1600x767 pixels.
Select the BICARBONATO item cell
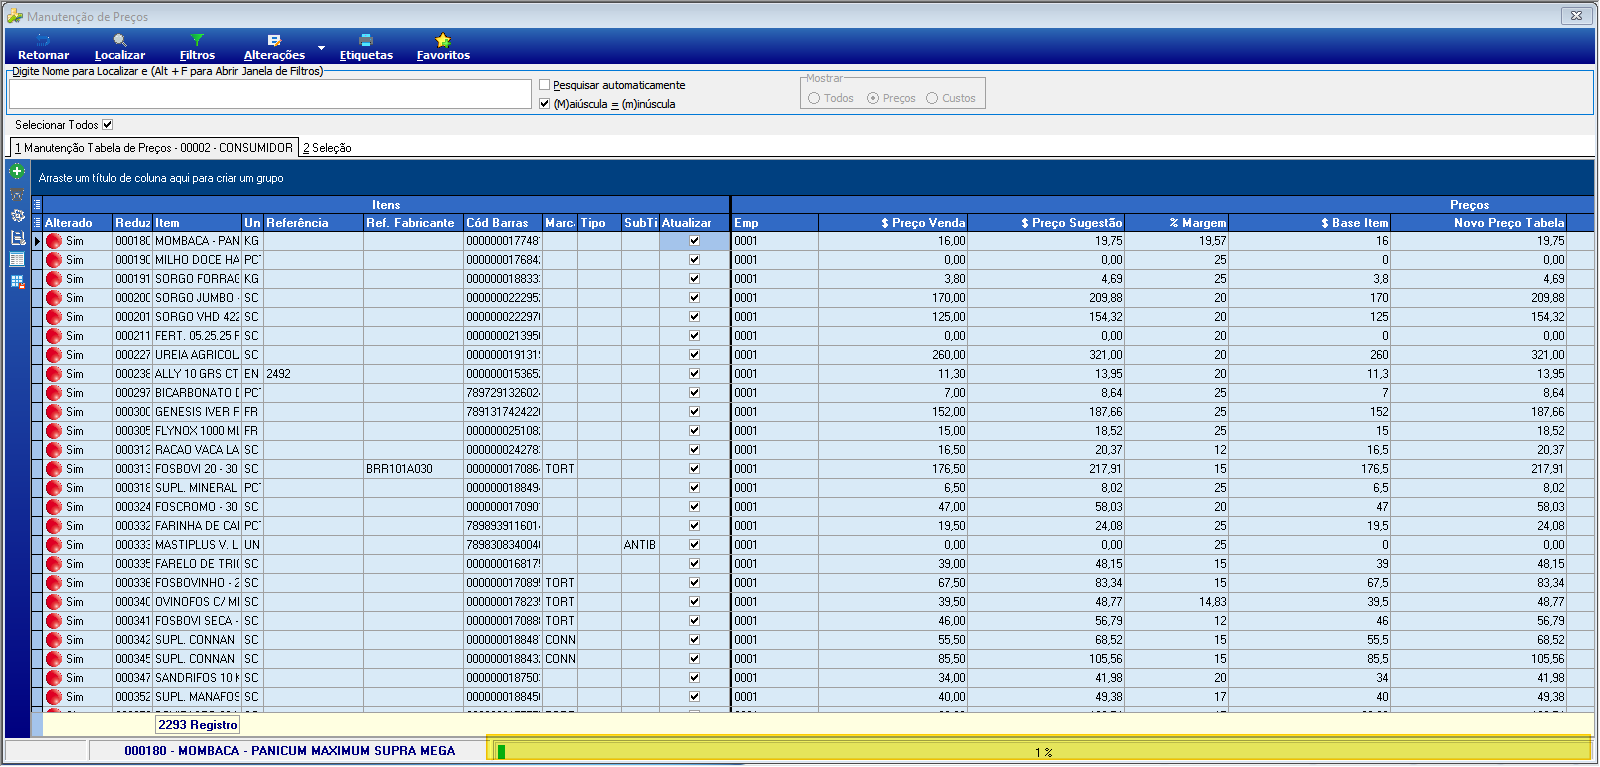coord(197,393)
